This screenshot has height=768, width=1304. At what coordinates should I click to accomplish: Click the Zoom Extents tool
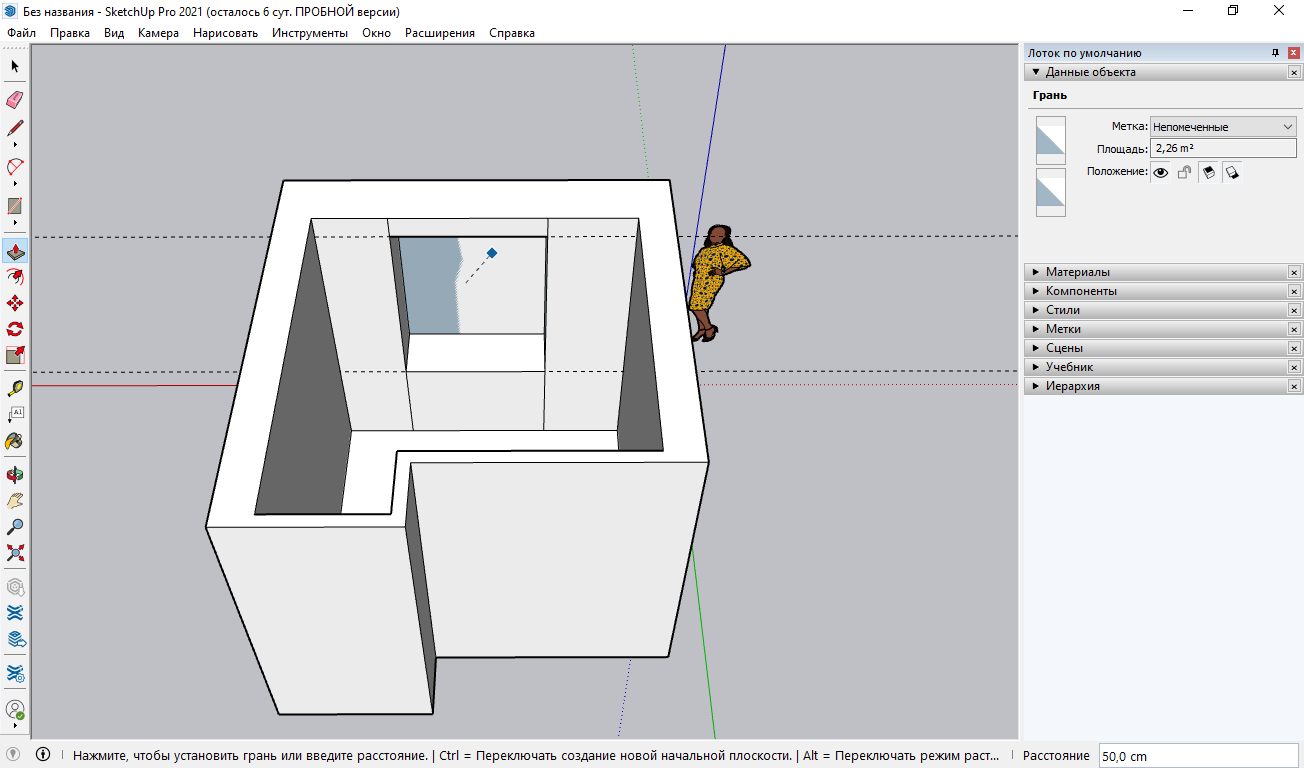pyautogui.click(x=15, y=552)
